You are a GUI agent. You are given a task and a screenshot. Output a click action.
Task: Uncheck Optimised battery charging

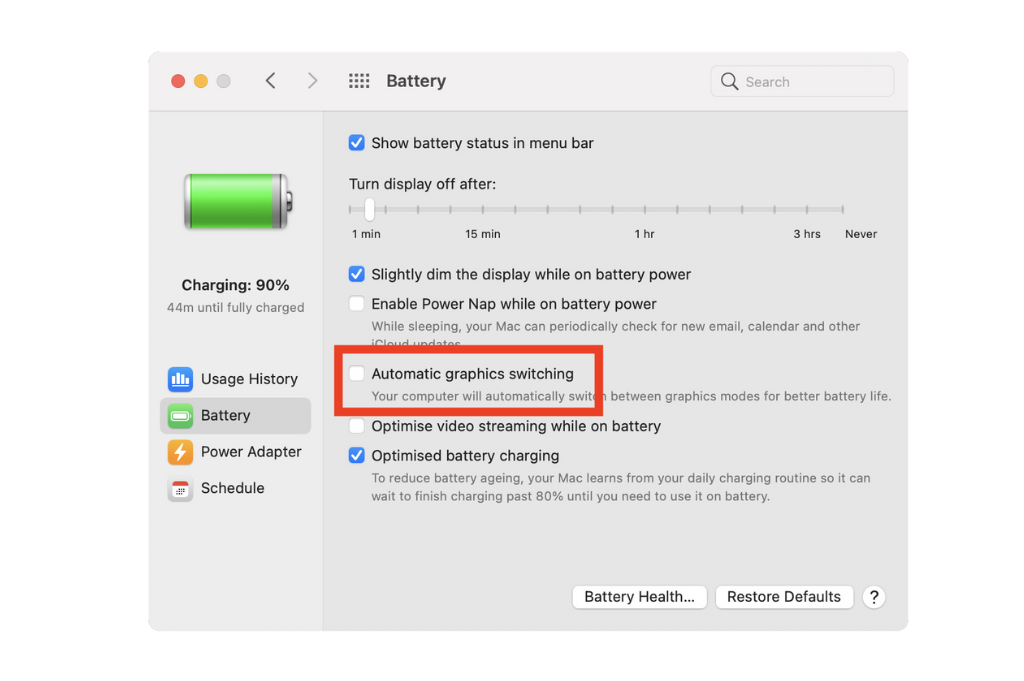click(357, 455)
